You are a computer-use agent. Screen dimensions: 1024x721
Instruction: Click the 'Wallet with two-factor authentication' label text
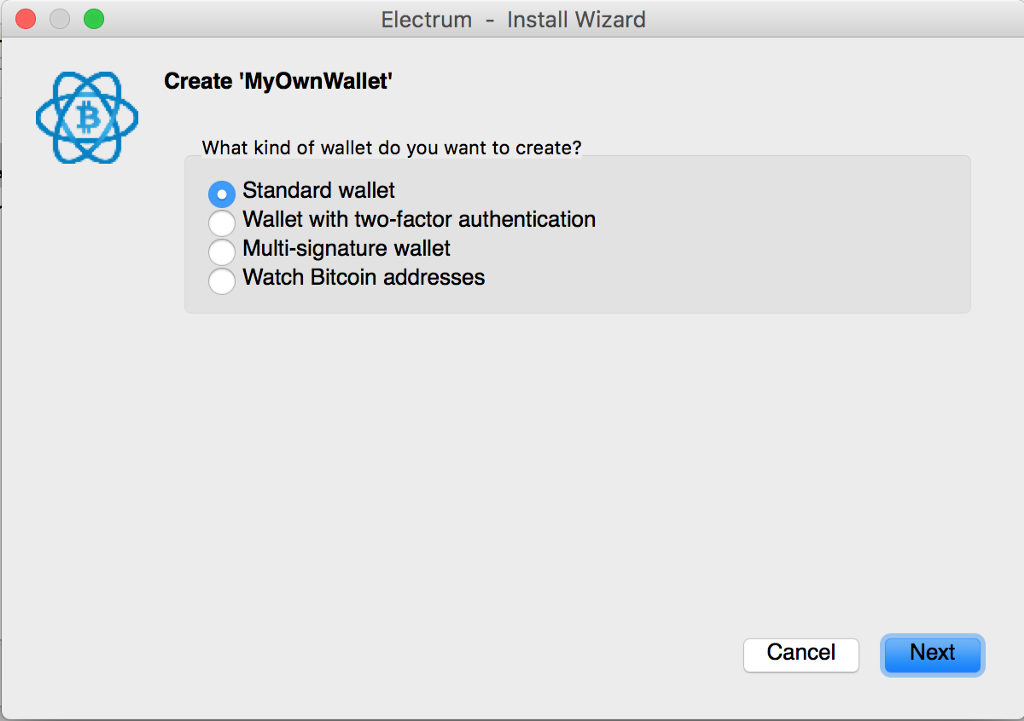pos(419,220)
